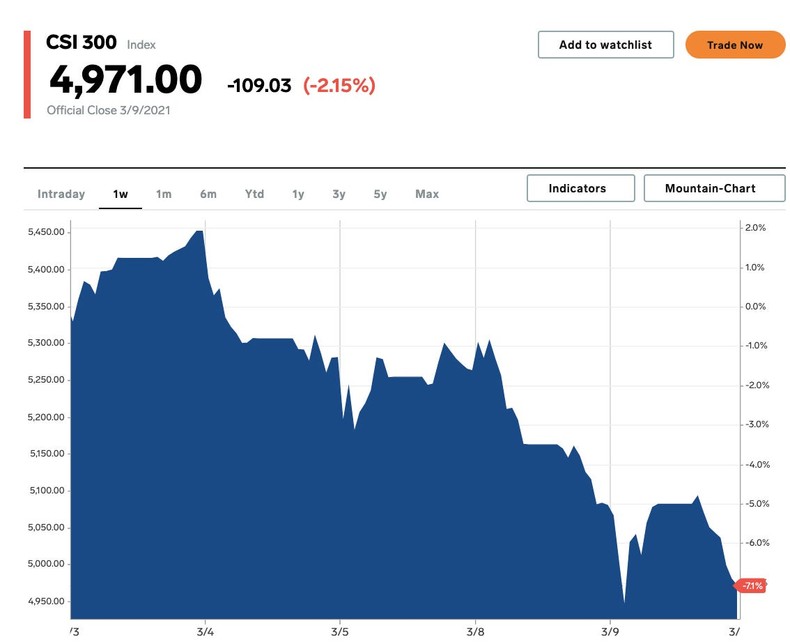Select the Ytd range tab
This screenshot has width=790, height=644.
tap(254, 194)
